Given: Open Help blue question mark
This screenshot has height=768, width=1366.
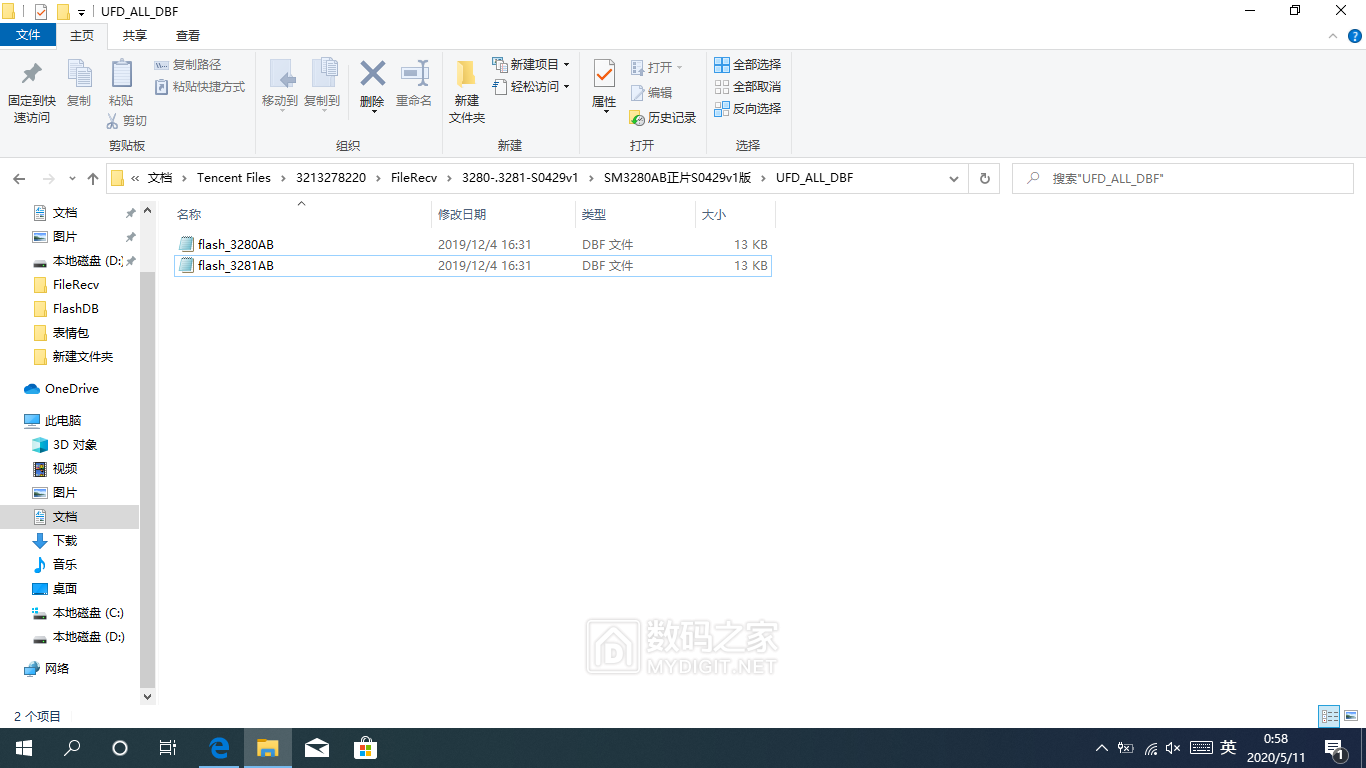Looking at the screenshot, I should (1354, 35).
